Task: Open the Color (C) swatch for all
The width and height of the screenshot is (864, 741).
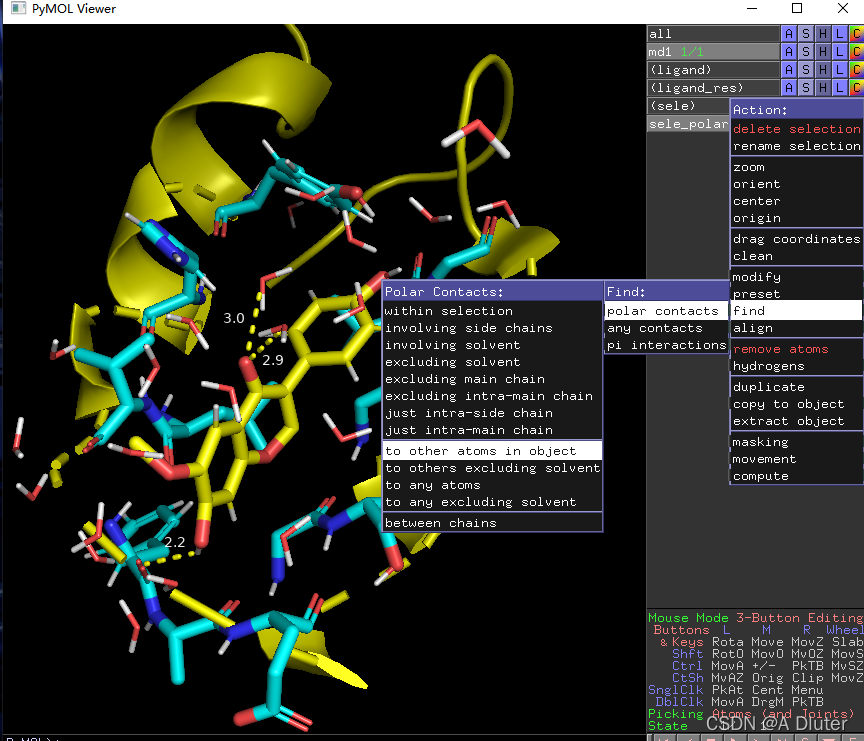Action: pos(856,34)
